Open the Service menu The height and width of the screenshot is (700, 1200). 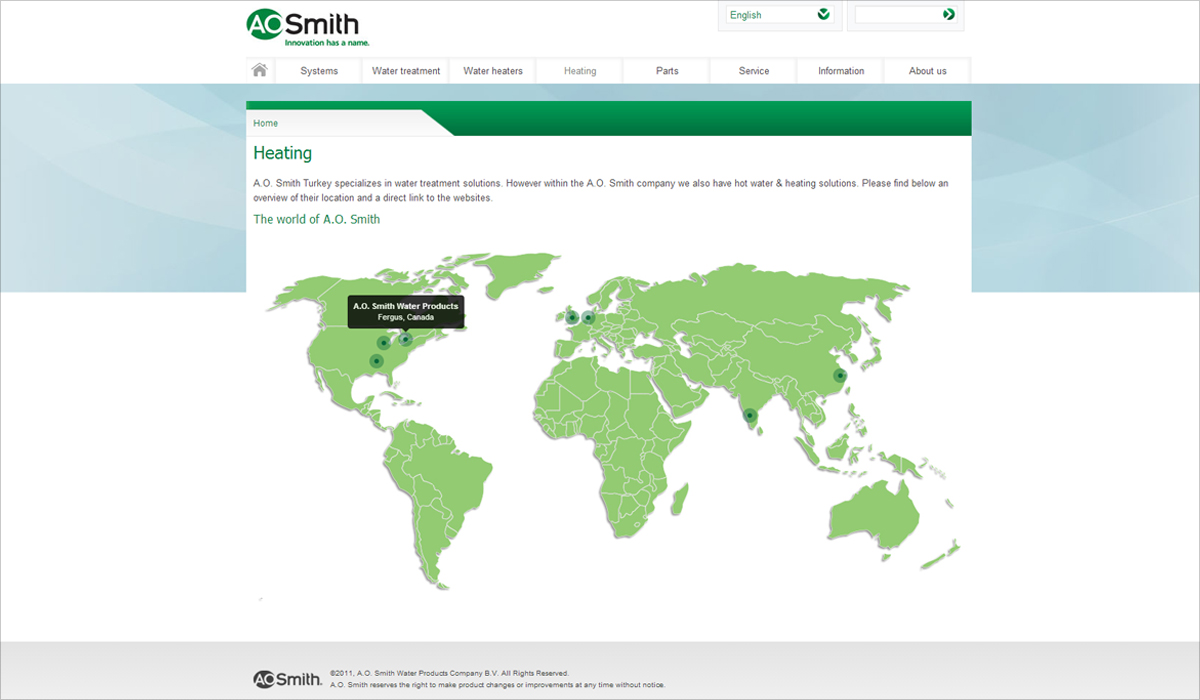[754, 71]
